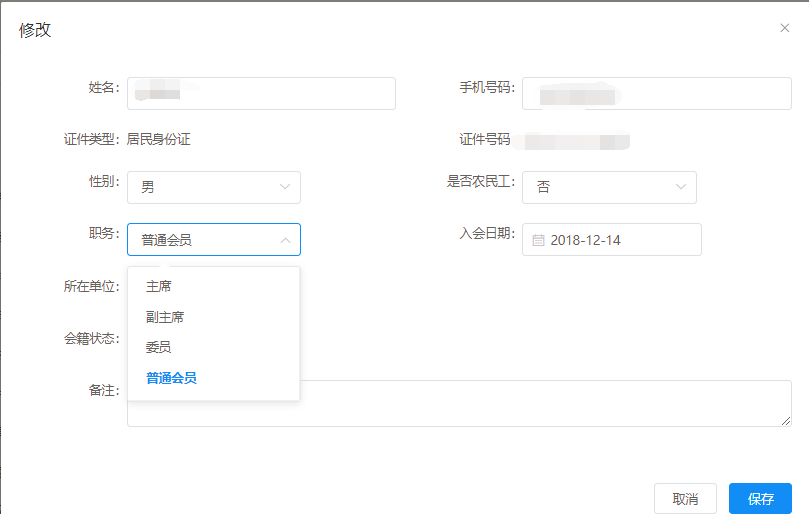Click the 会籍状态 label
This screenshot has width=809, height=514.
(91, 339)
